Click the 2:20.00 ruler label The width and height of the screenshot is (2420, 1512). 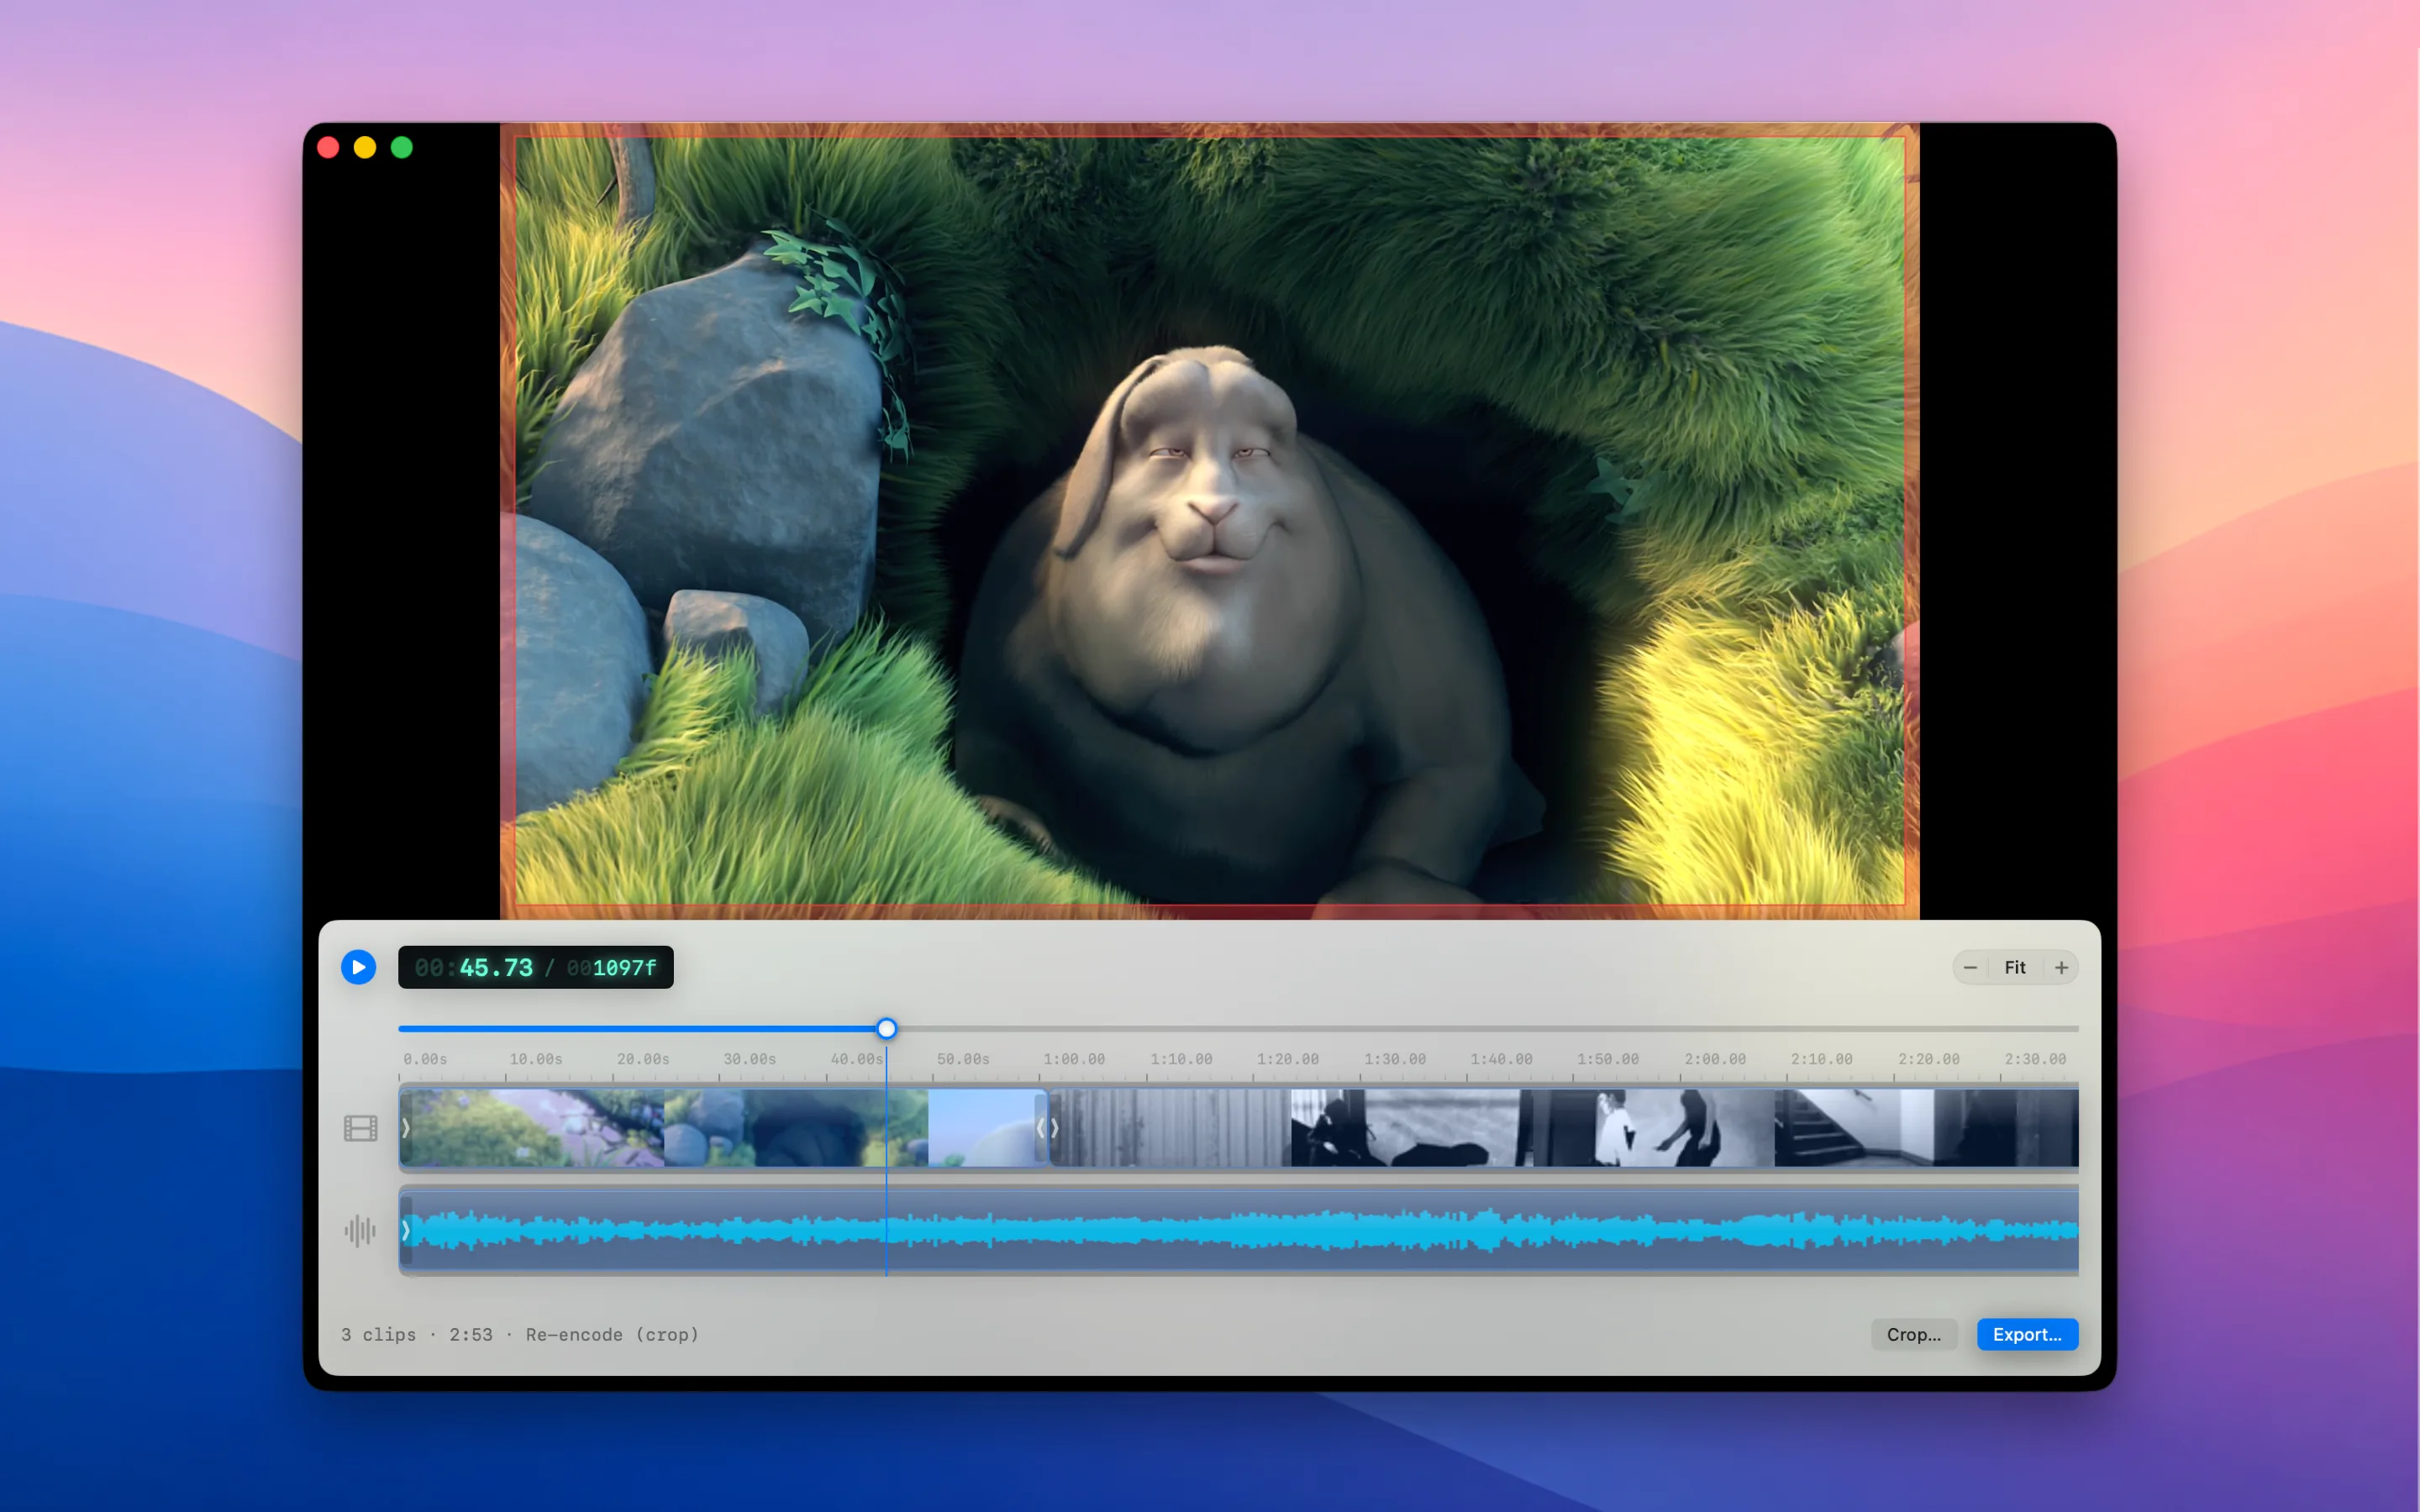[x=1929, y=1059]
